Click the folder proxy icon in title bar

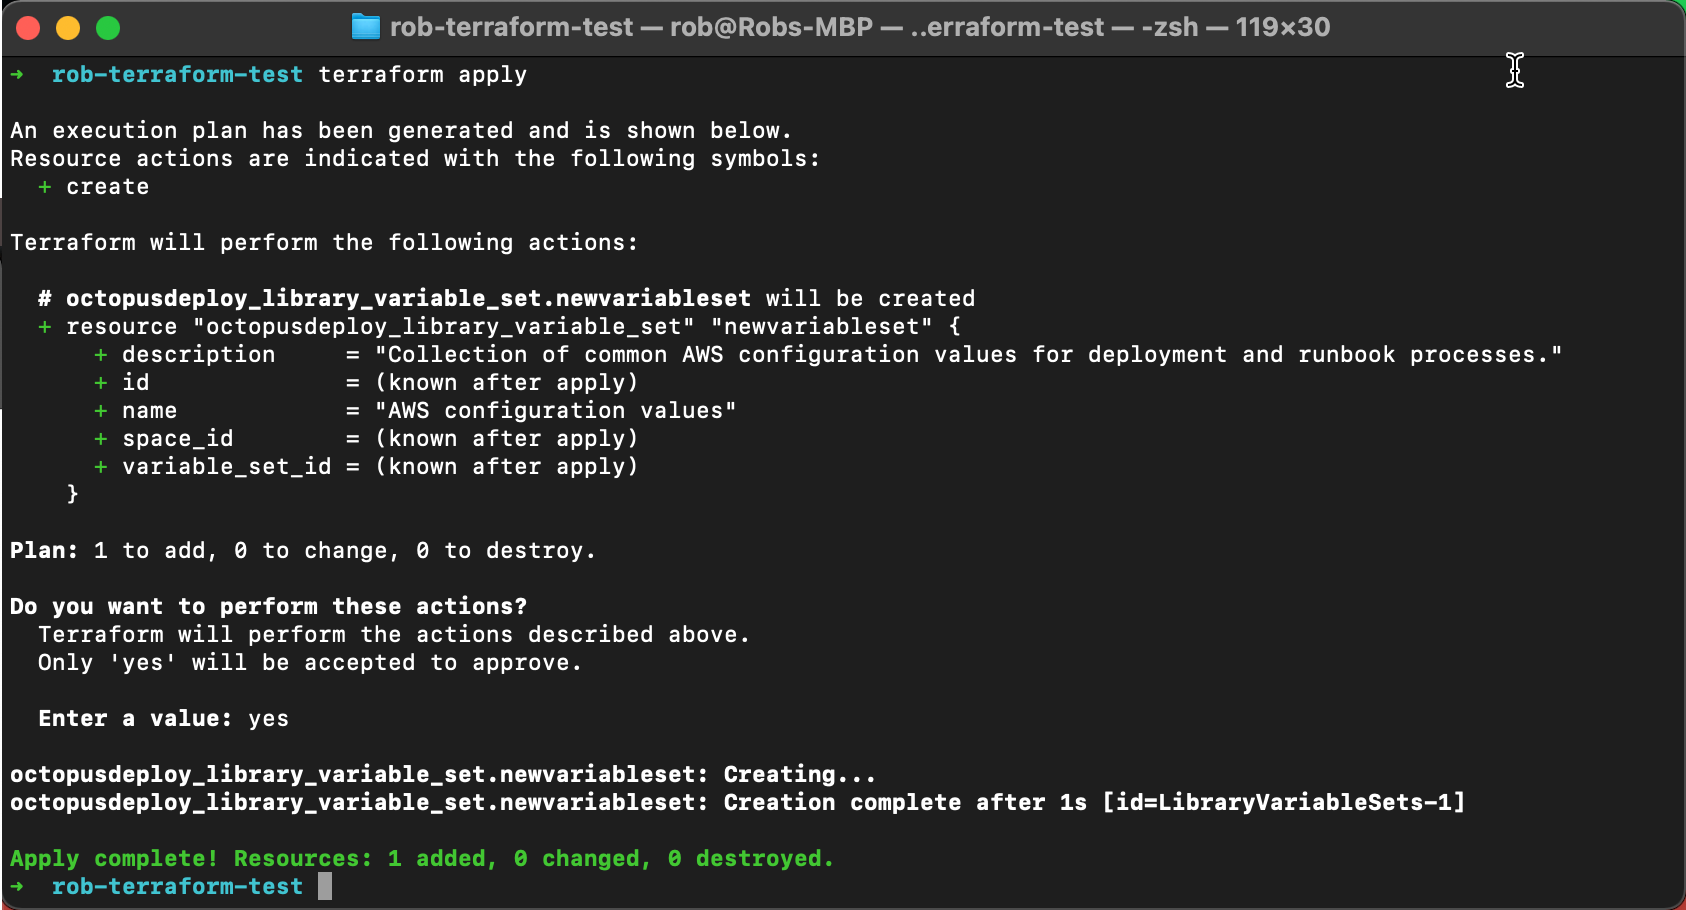[x=366, y=27]
